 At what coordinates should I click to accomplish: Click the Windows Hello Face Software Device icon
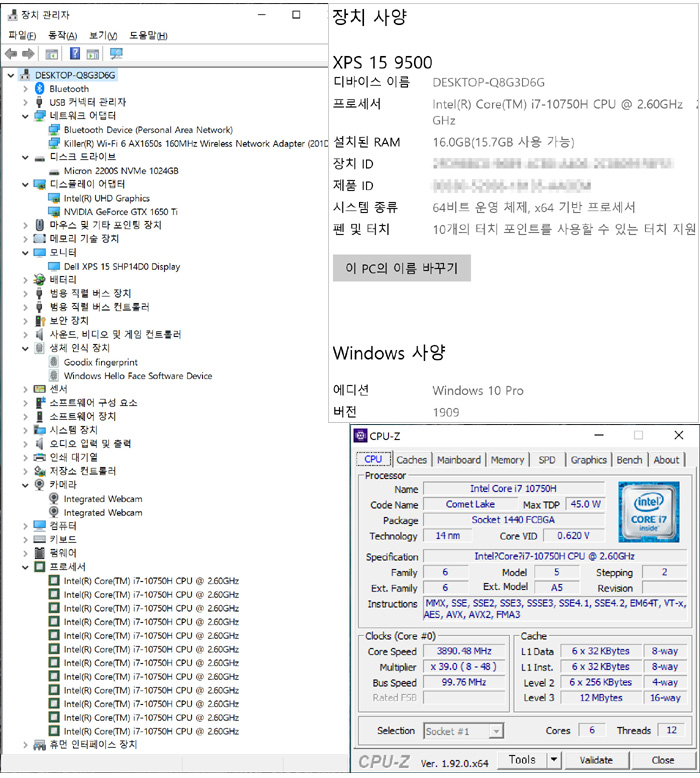(x=54, y=376)
